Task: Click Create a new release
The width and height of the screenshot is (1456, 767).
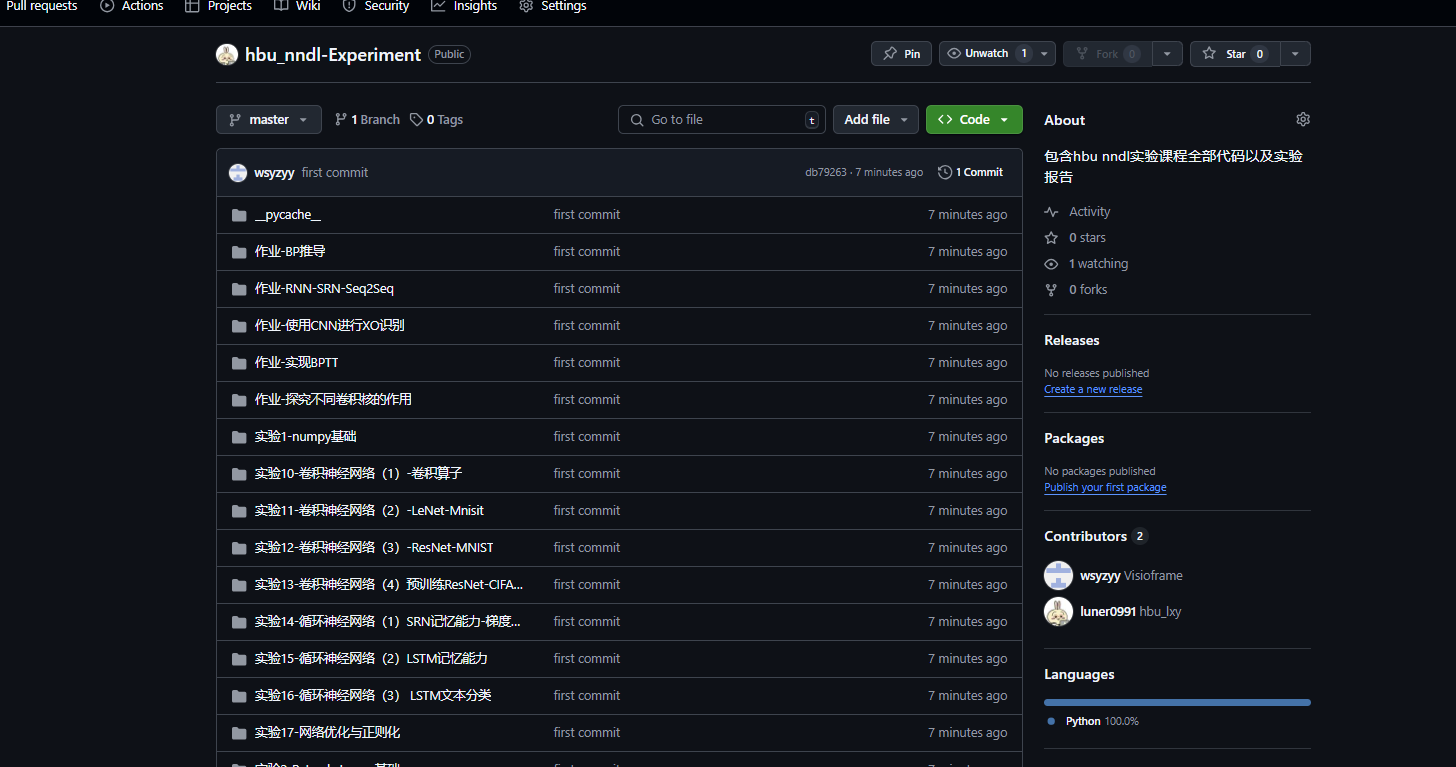Action: [1093, 389]
